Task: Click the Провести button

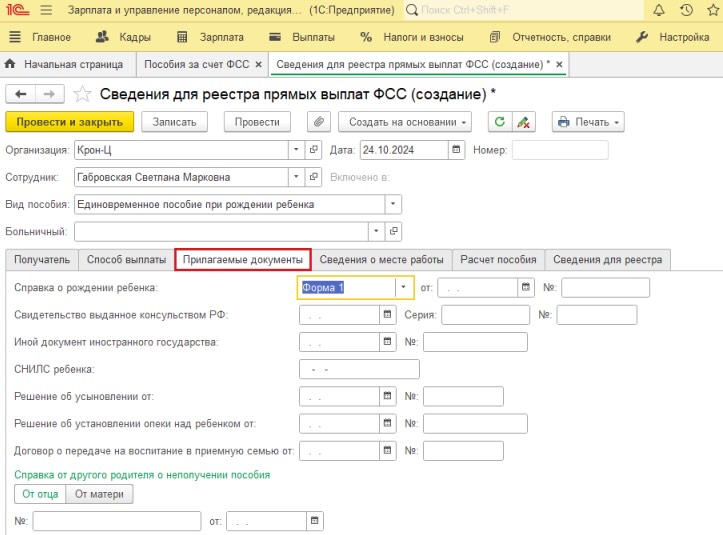Action: point(257,122)
